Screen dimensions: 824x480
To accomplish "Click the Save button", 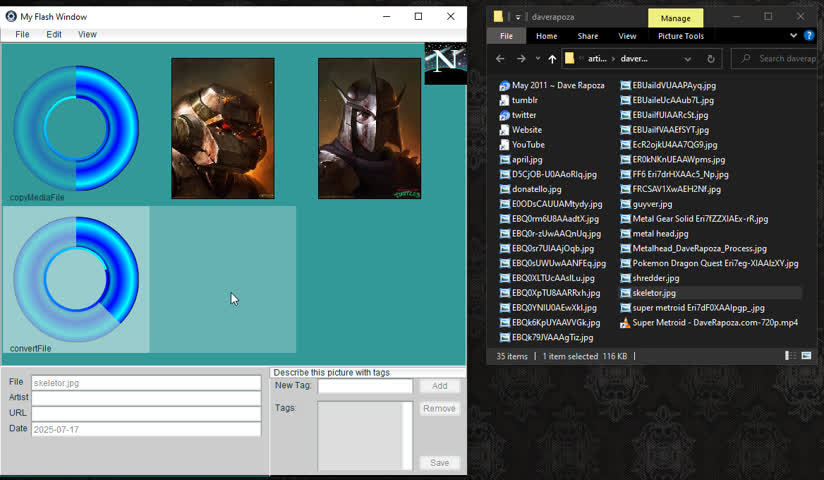I will point(439,463).
